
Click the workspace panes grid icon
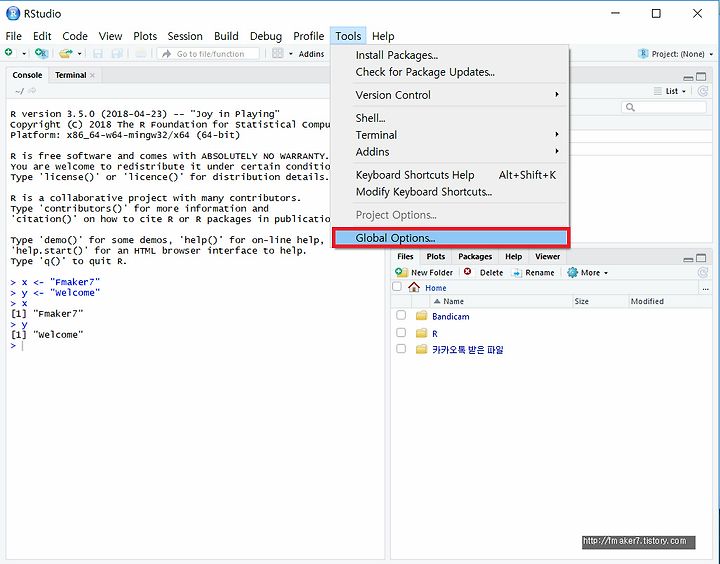click(x=277, y=53)
